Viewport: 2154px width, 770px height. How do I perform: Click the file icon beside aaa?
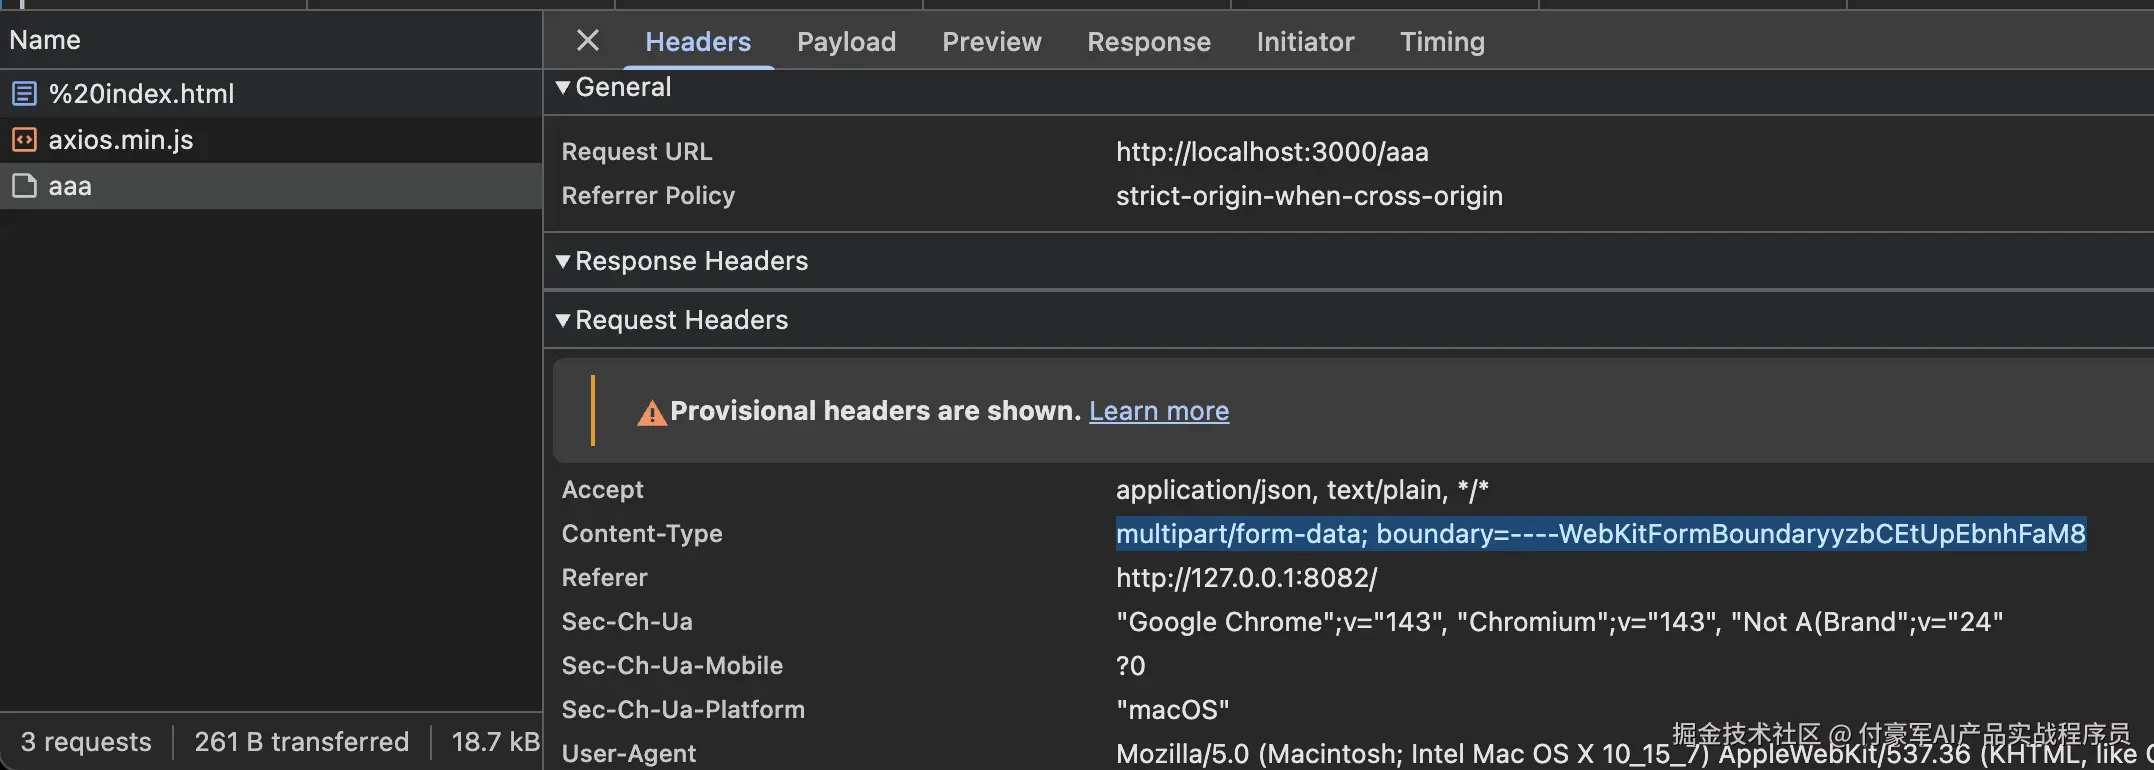click(24, 186)
